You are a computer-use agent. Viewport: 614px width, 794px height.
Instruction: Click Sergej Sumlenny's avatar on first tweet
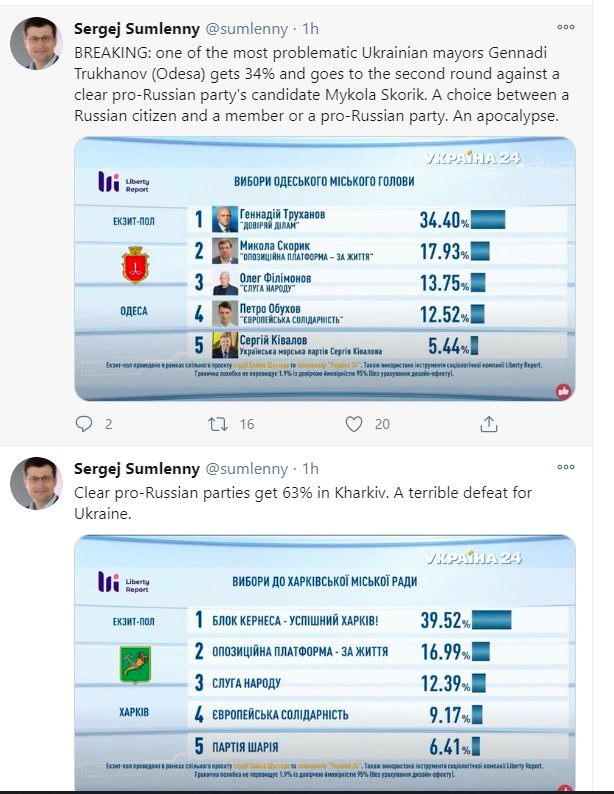point(37,42)
